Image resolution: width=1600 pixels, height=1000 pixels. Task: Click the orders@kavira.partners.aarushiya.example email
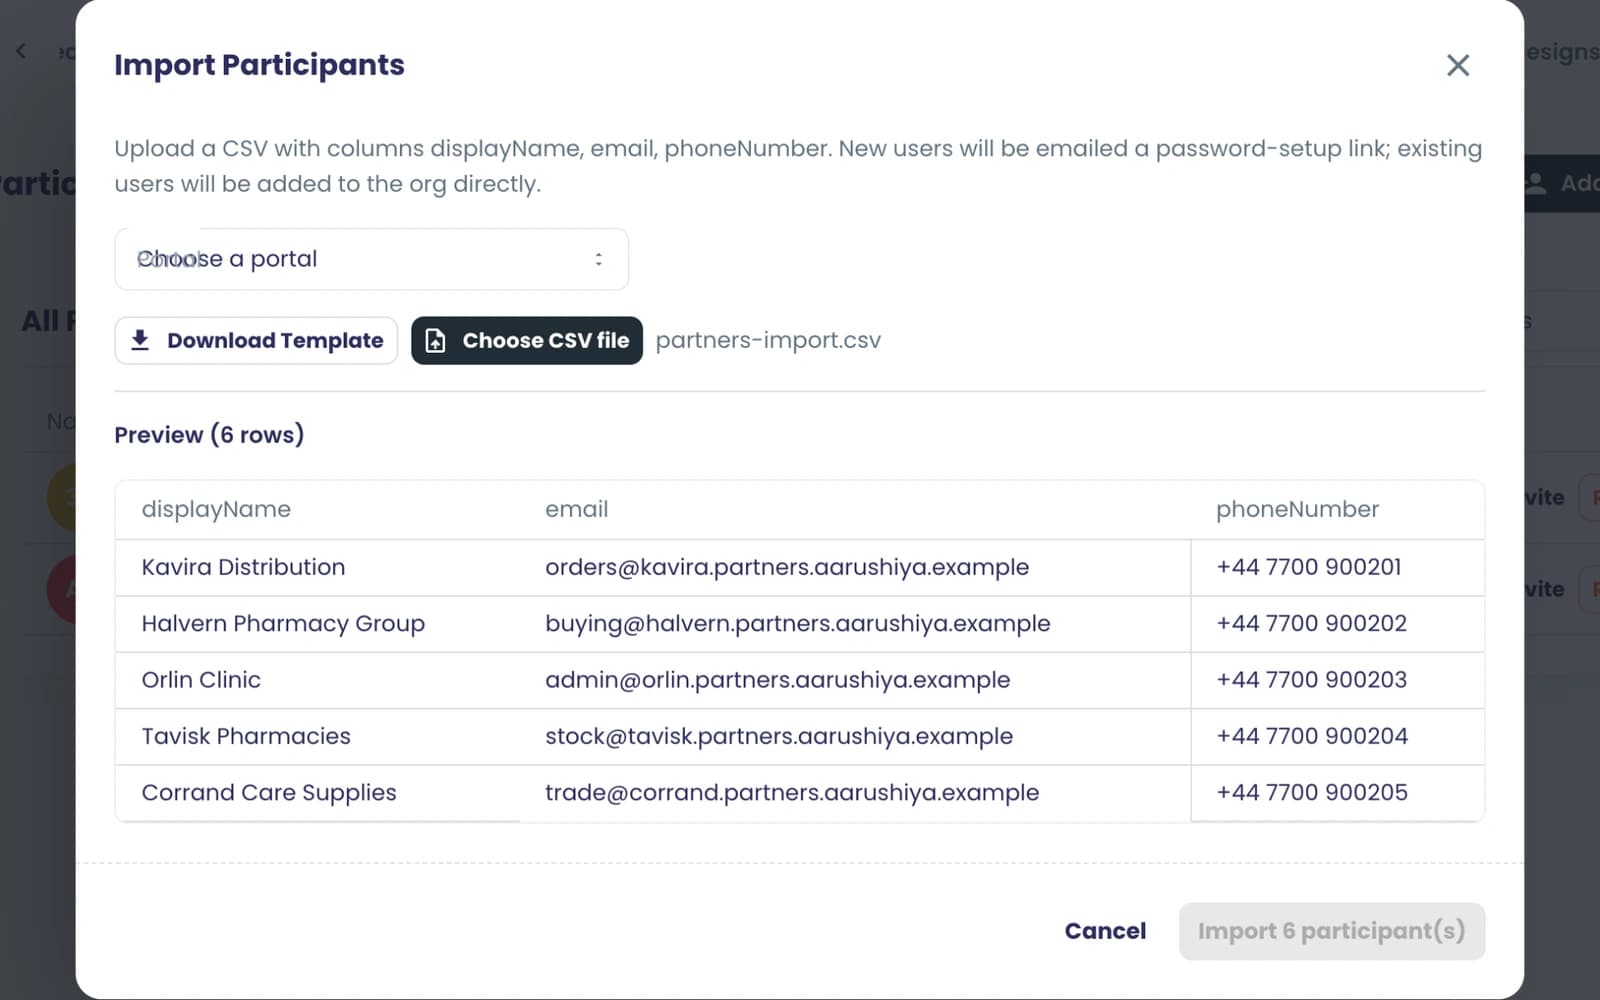coord(787,567)
